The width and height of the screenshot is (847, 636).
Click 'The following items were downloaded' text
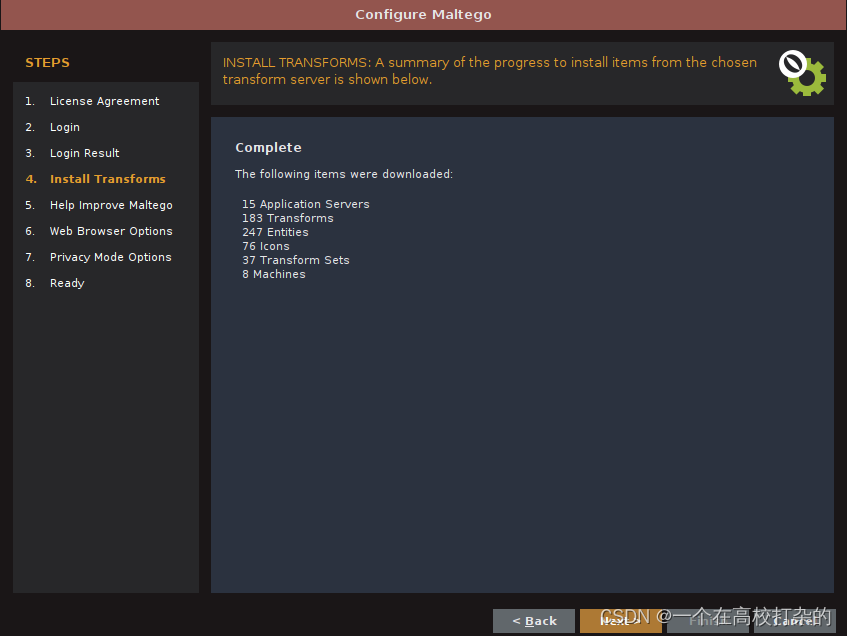click(344, 174)
